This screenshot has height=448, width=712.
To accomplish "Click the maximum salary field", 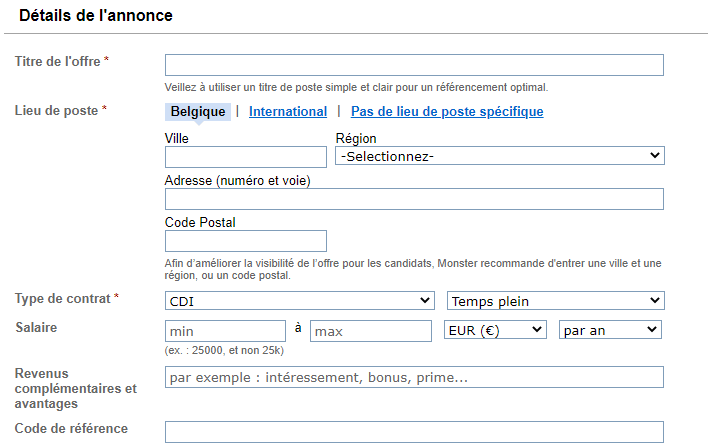I will coord(371,331).
